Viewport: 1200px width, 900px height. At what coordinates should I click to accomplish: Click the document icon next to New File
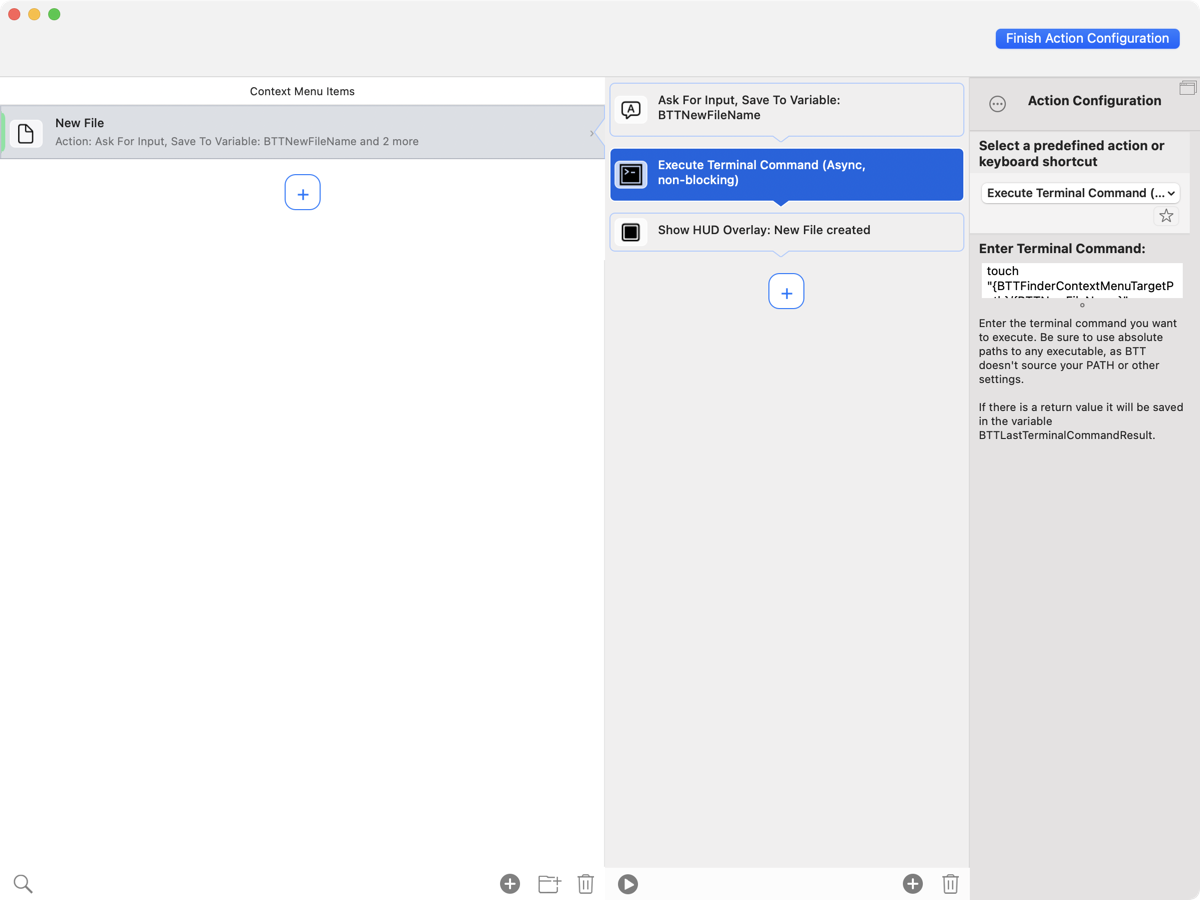[x=25, y=131]
